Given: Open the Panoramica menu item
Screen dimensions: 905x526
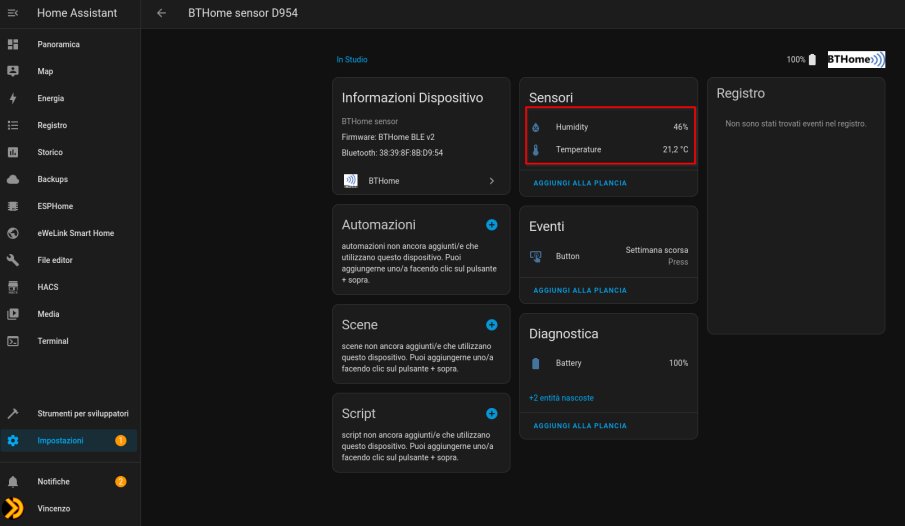Looking at the screenshot, I should click(x=69, y=44).
